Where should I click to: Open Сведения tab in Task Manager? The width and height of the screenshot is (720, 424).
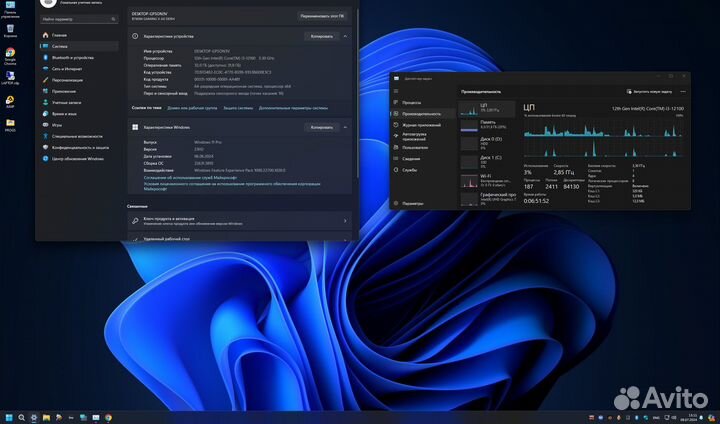422,159
